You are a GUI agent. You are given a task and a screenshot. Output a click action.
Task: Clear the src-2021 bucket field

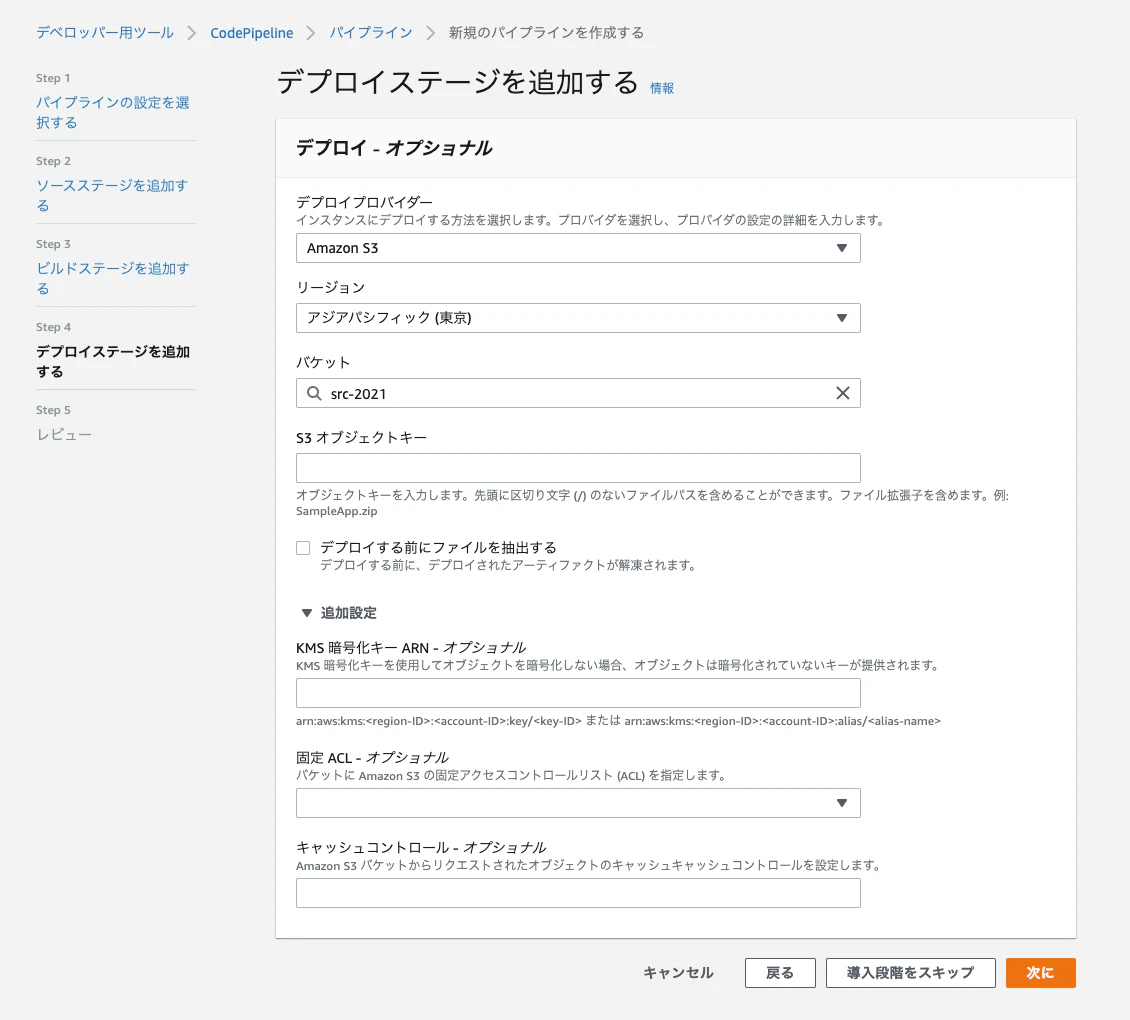[842, 393]
